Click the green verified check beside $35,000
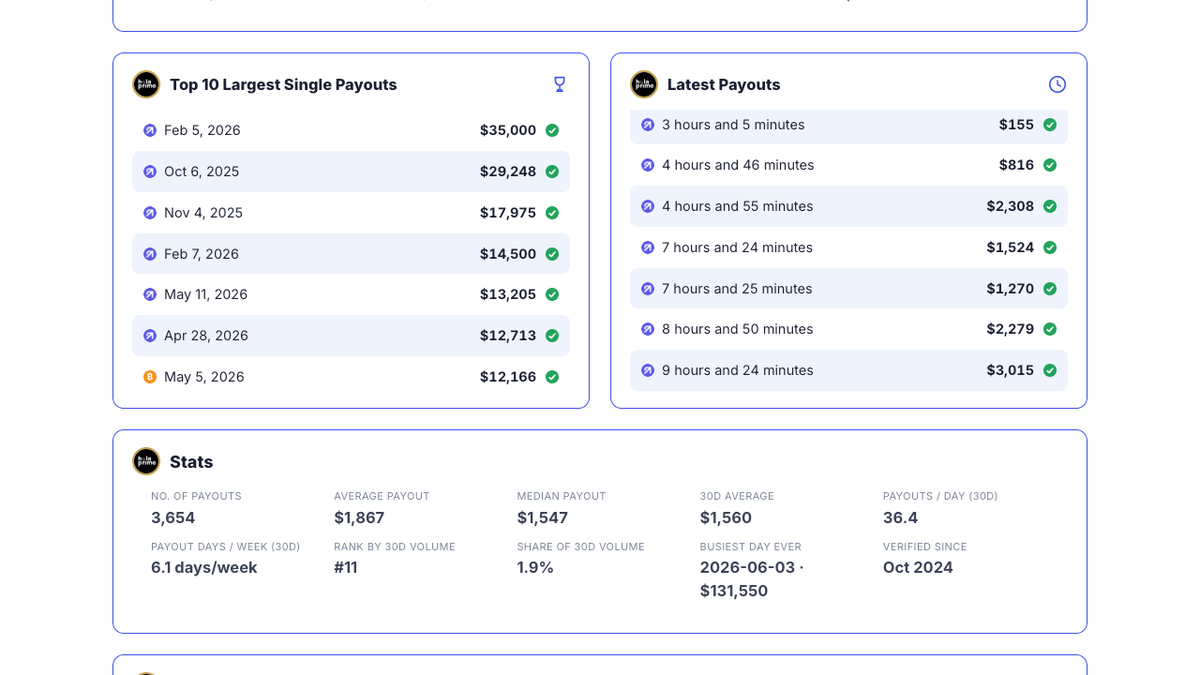This screenshot has height=675, width=1200. click(552, 130)
